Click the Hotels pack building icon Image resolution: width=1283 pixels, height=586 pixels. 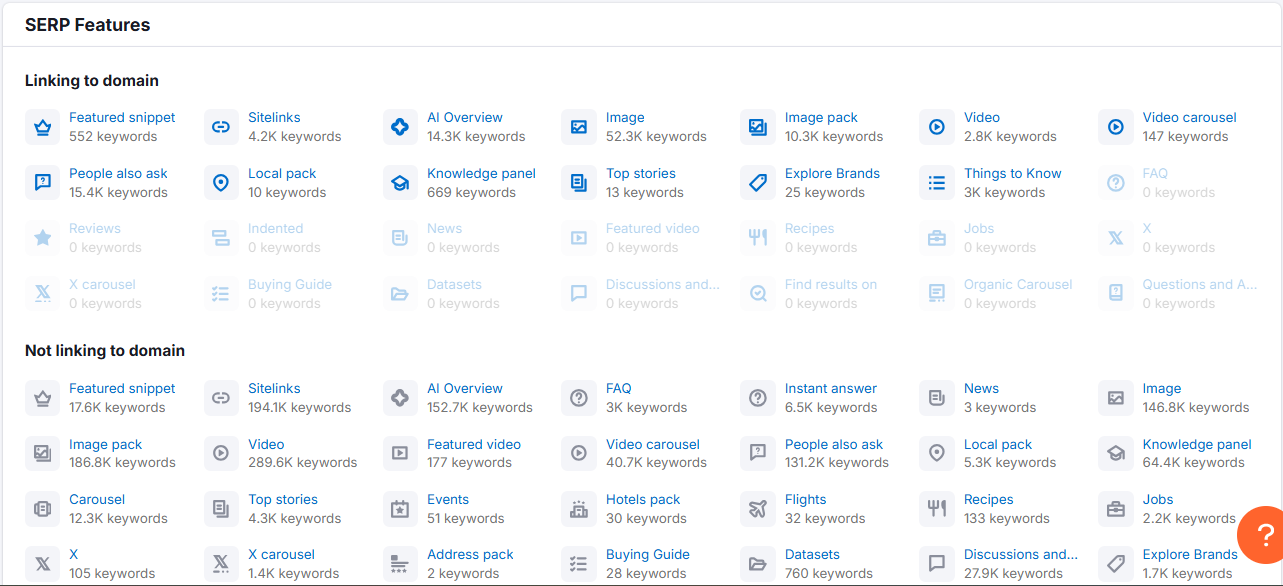(579, 509)
